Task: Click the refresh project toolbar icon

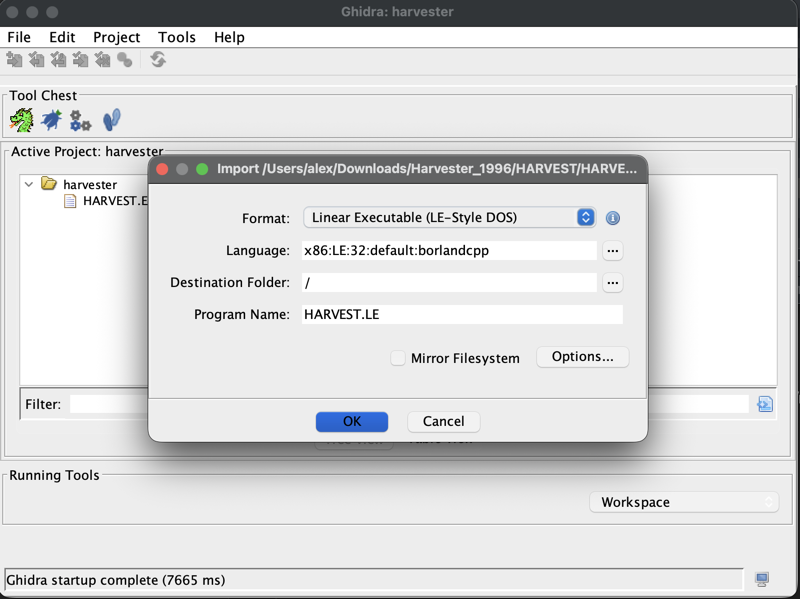Action: pyautogui.click(x=158, y=60)
